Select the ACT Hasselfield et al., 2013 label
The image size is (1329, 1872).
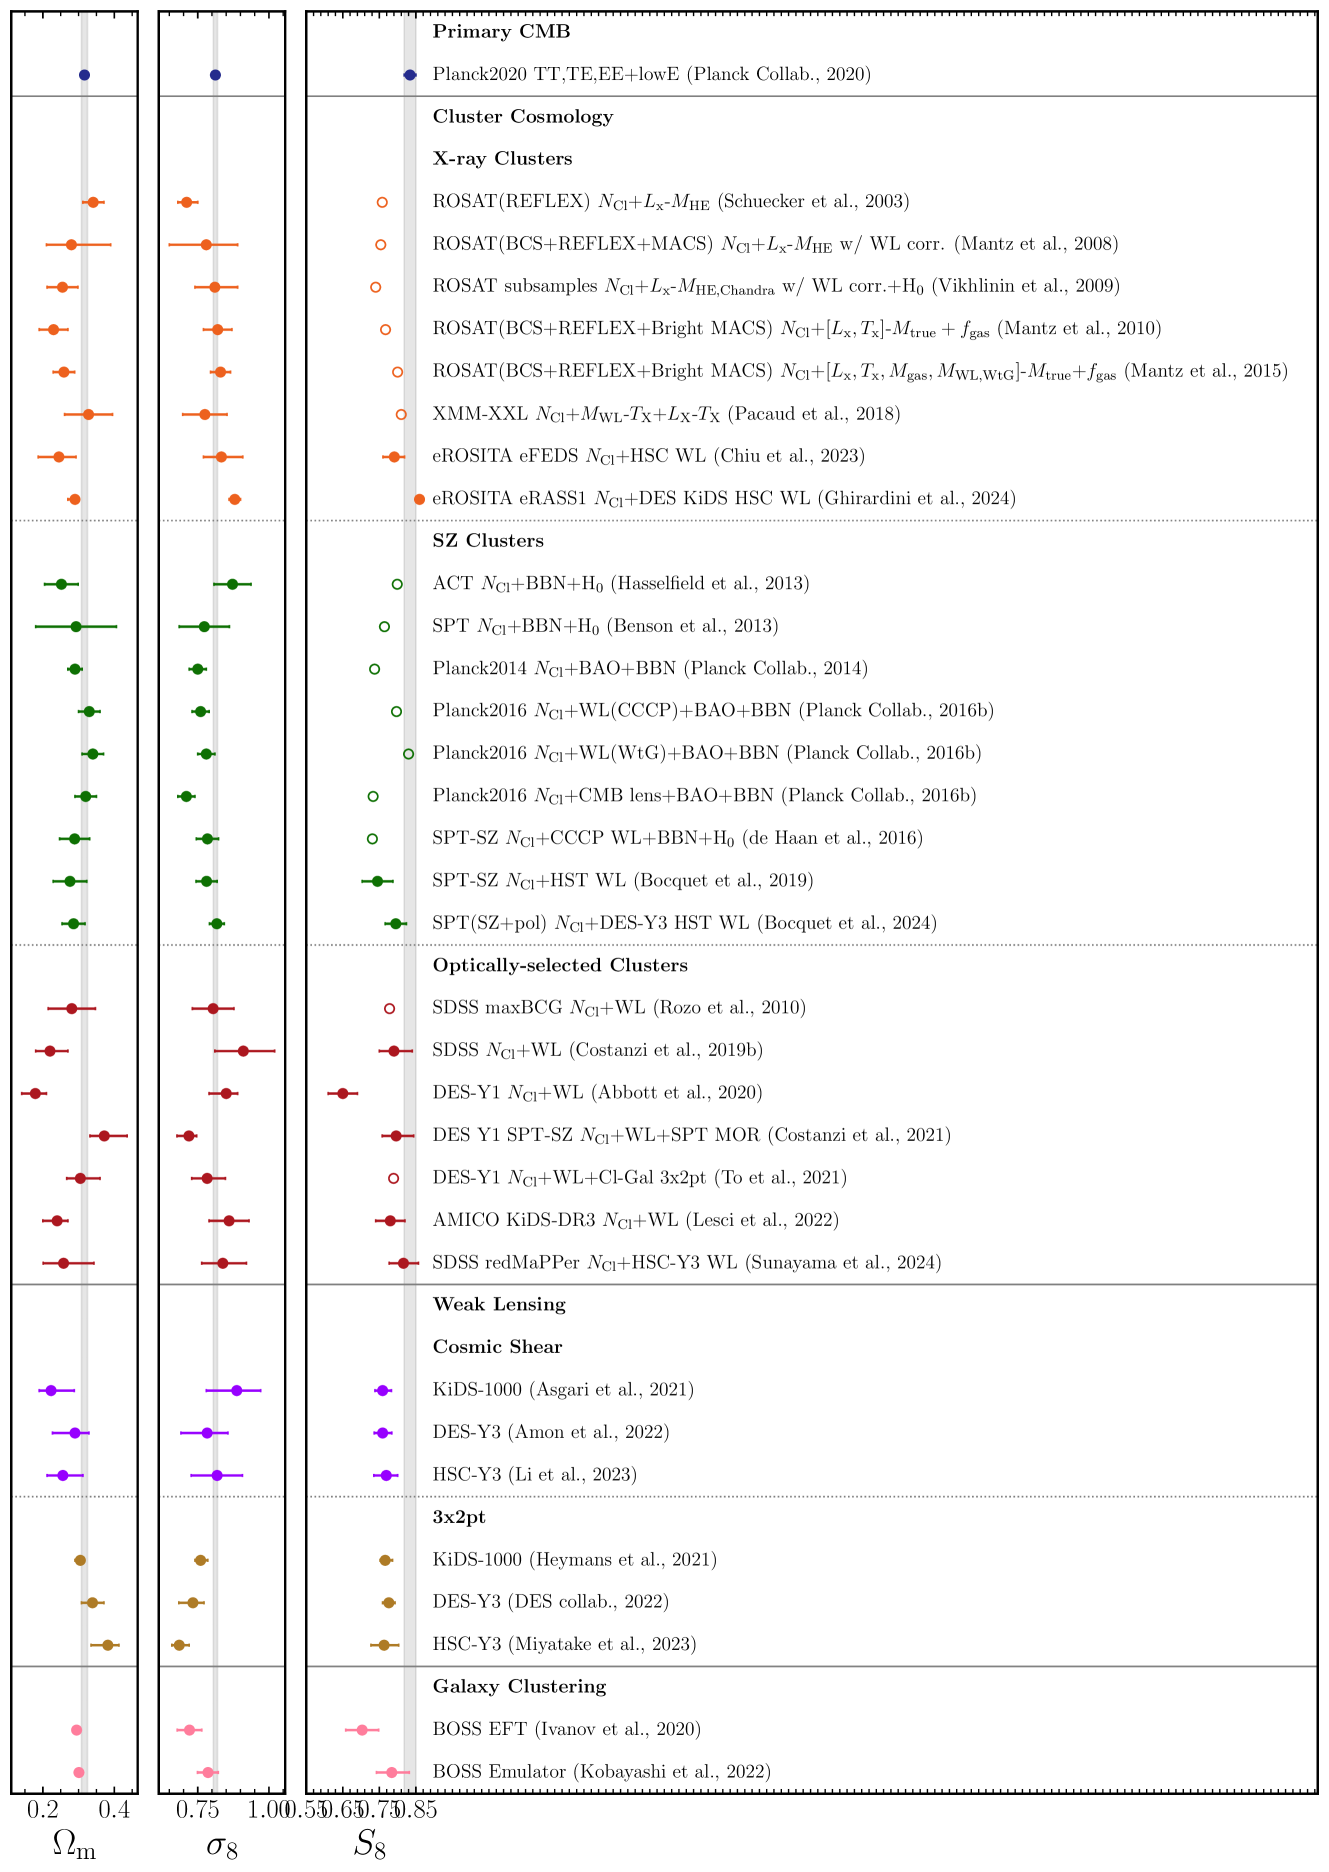(x=621, y=584)
